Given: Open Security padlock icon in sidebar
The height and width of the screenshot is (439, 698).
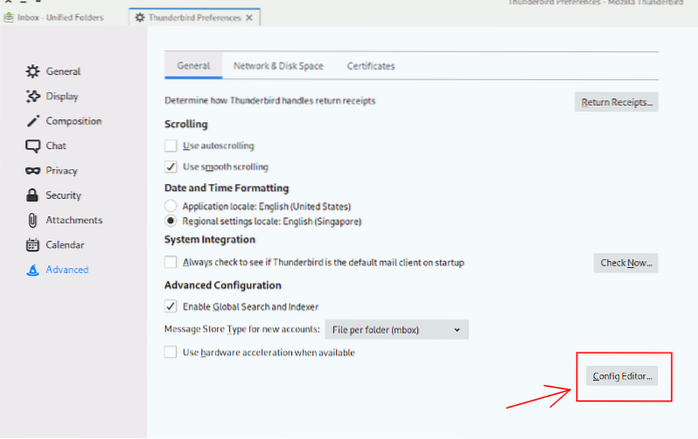Looking at the screenshot, I should click(x=33, y=196).
